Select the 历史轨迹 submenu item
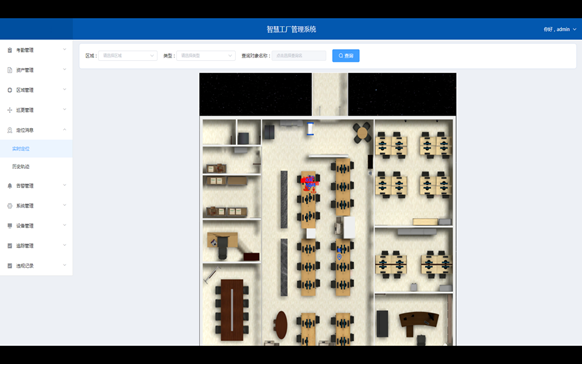Viewport: 583px width, 365px height. click(21, 167)
